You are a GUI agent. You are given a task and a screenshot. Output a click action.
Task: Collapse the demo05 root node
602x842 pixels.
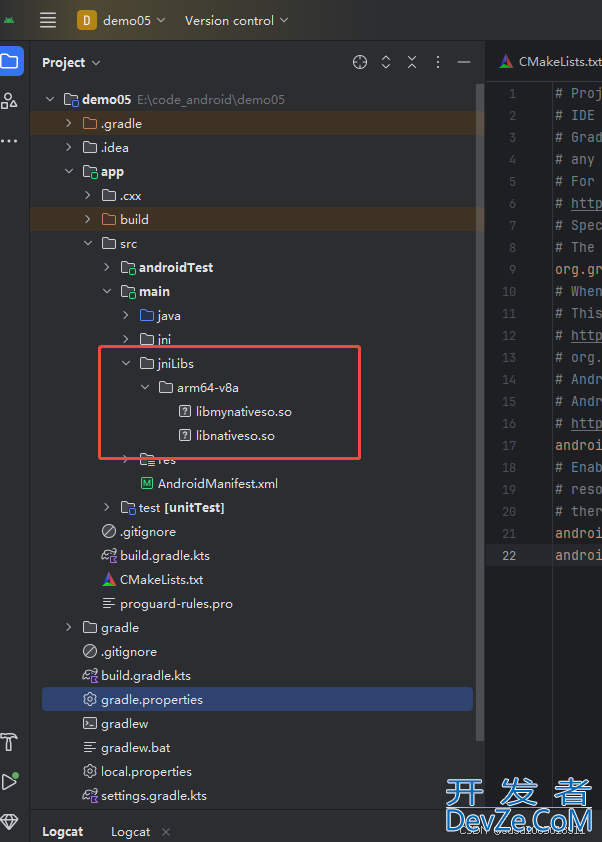click(x=50, y=99)
